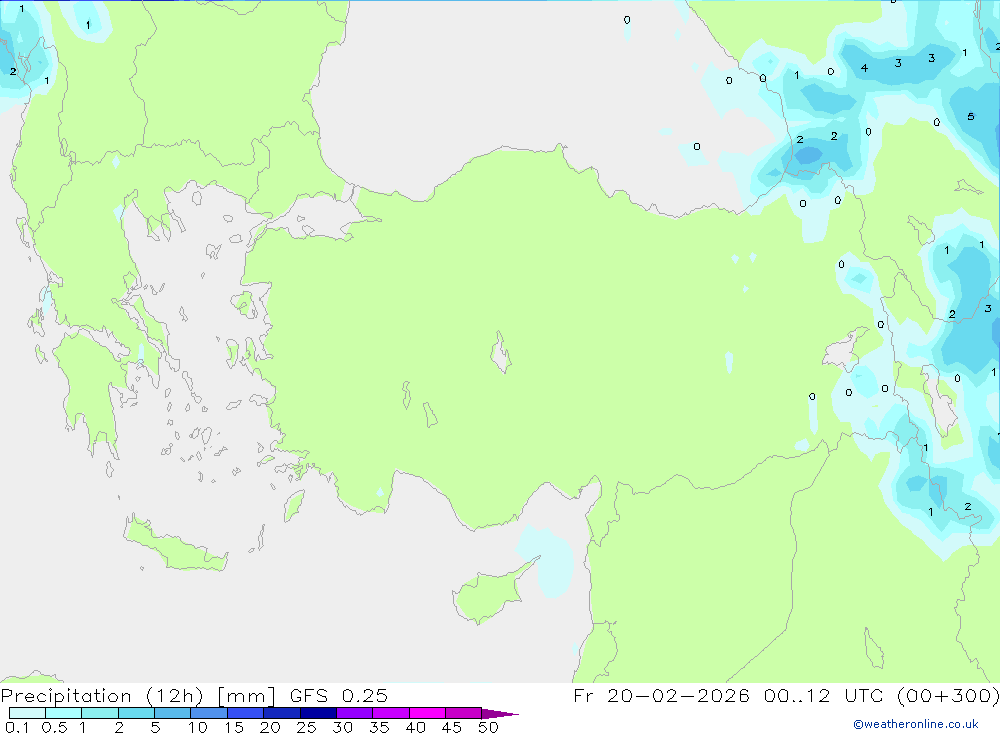Pick the 15–20 mm legend segment
1000x733 pixels.
pyautogui.click(x=246, y=713)
